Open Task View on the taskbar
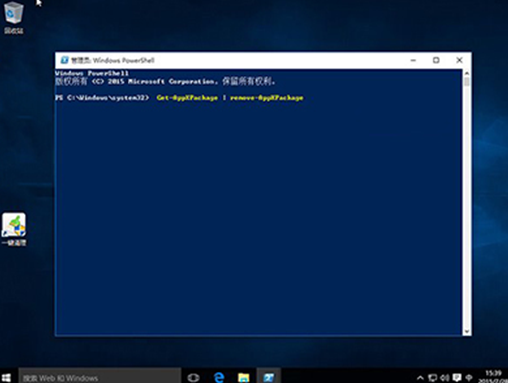The height and width of the screenshot is (383, 508). click(x=193, y=378)
